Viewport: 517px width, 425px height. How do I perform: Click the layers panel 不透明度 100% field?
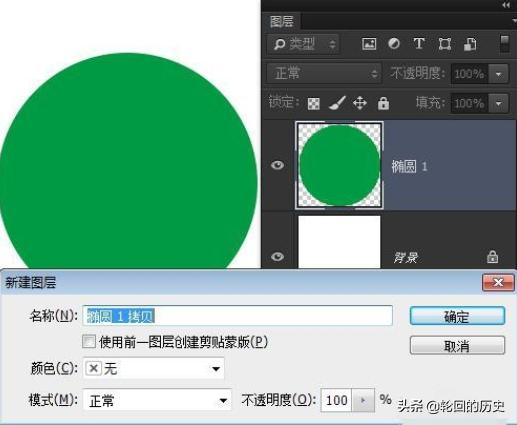click(470, 74)
